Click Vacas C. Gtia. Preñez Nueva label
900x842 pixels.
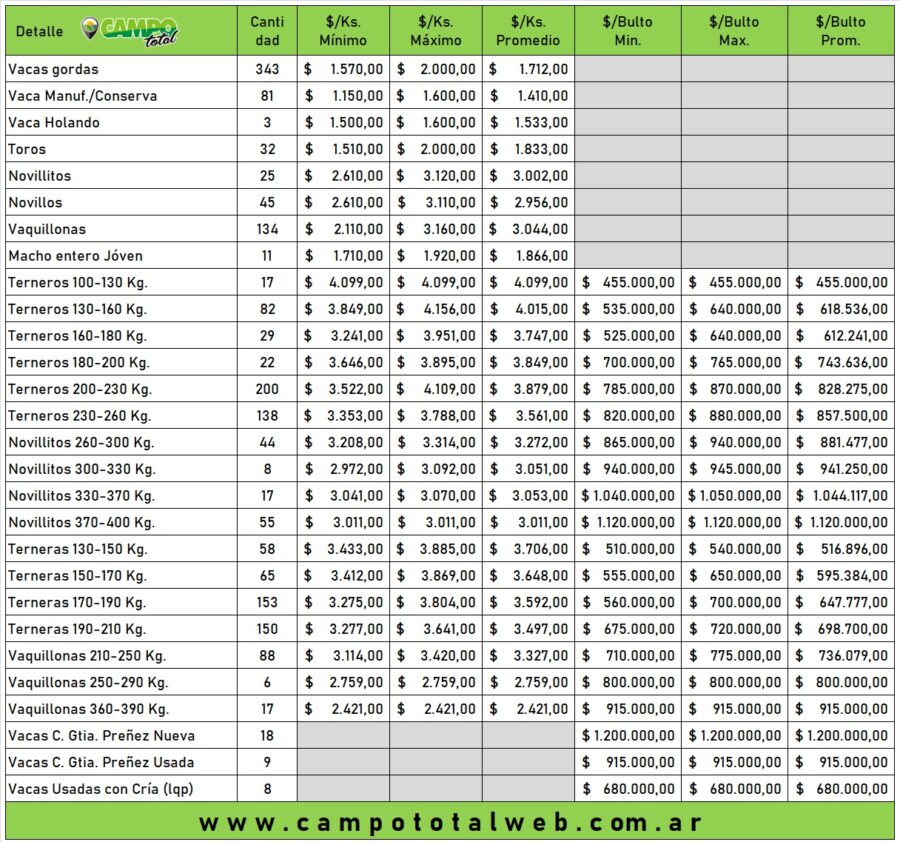click(101, 735)
